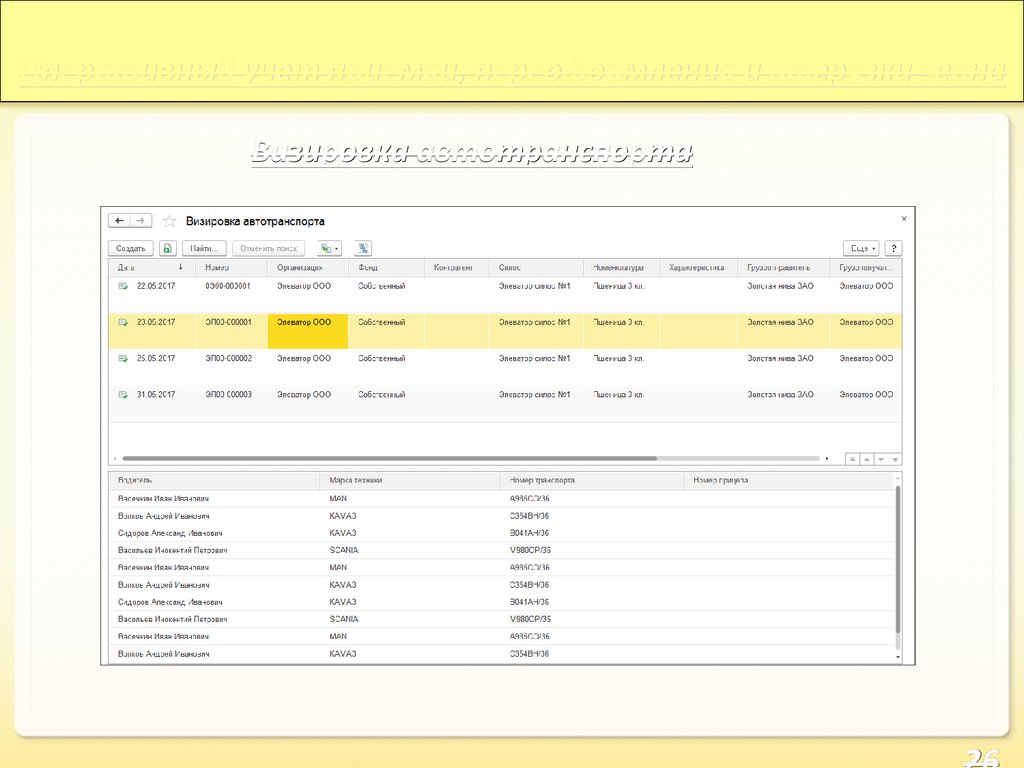Select document row numbered ЭП00-000002

[x=229, y=358]
